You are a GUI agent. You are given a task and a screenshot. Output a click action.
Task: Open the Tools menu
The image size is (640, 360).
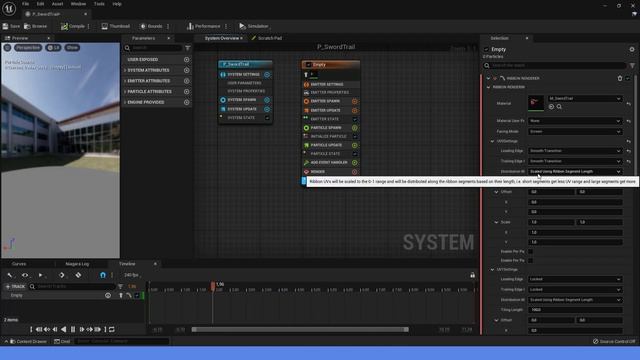tap(99, 4)
